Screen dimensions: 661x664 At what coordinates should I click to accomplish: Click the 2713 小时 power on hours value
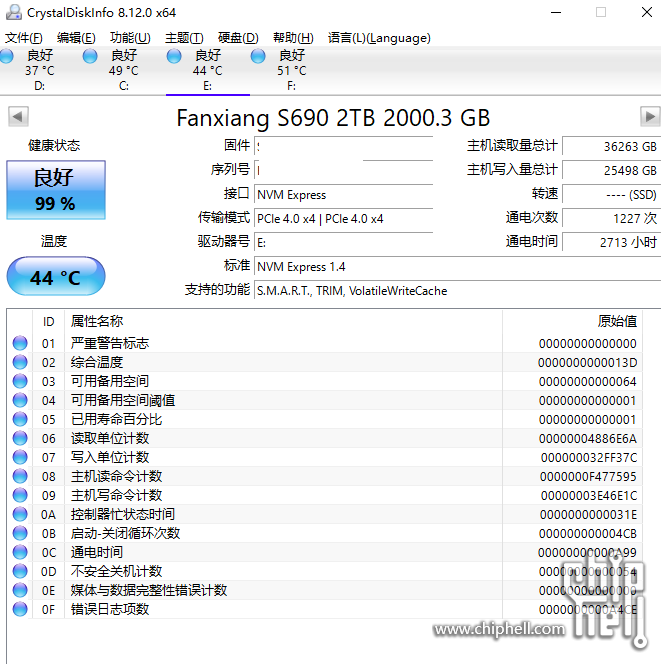pos(611,243)
